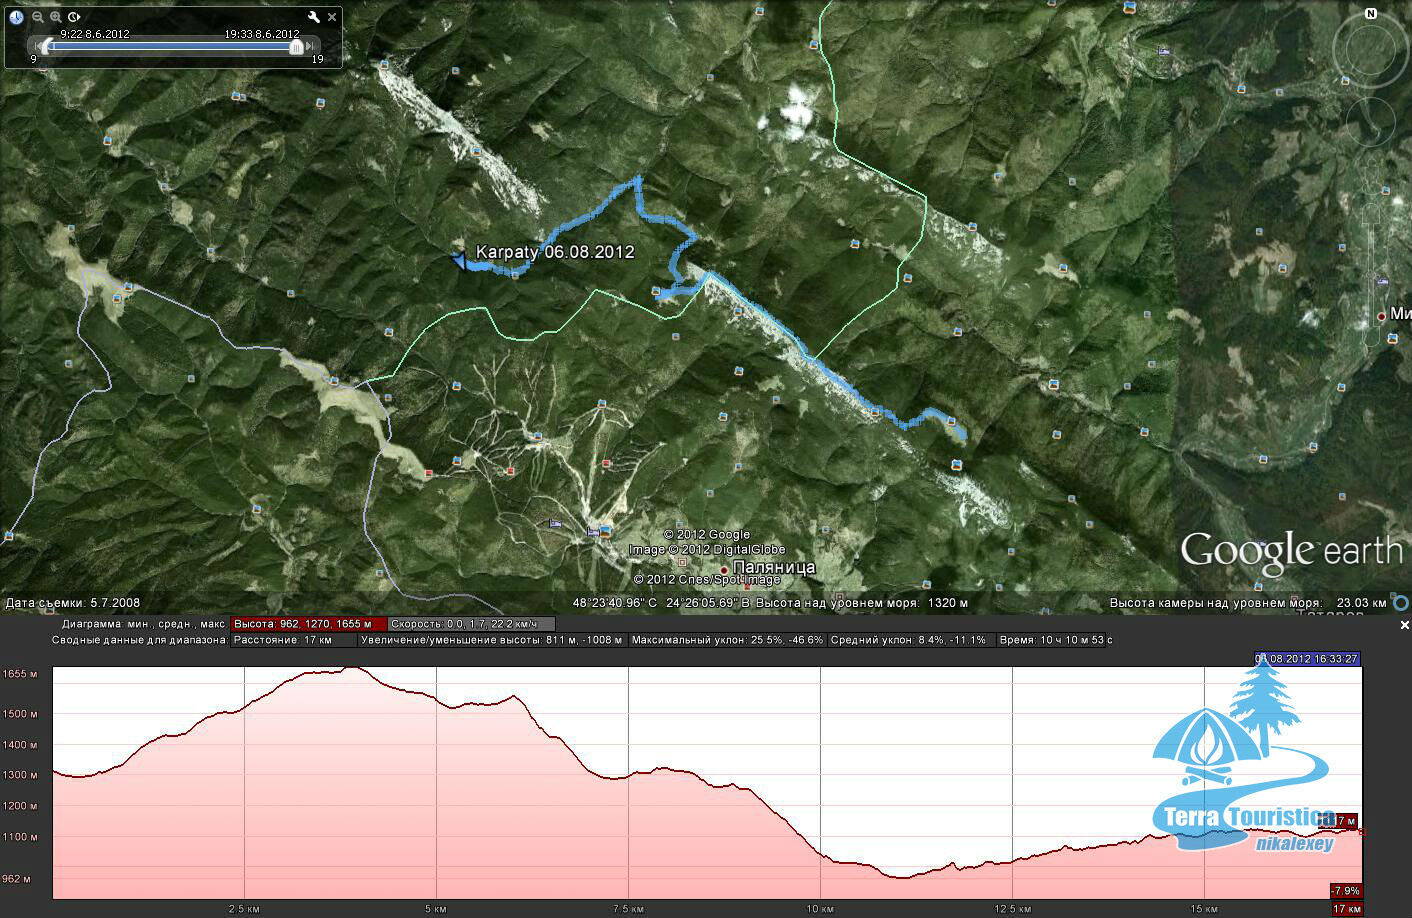The image size is (1412, 918).
Task: Click the -7.9% slope indicator
Action: tap(1345, 891)
